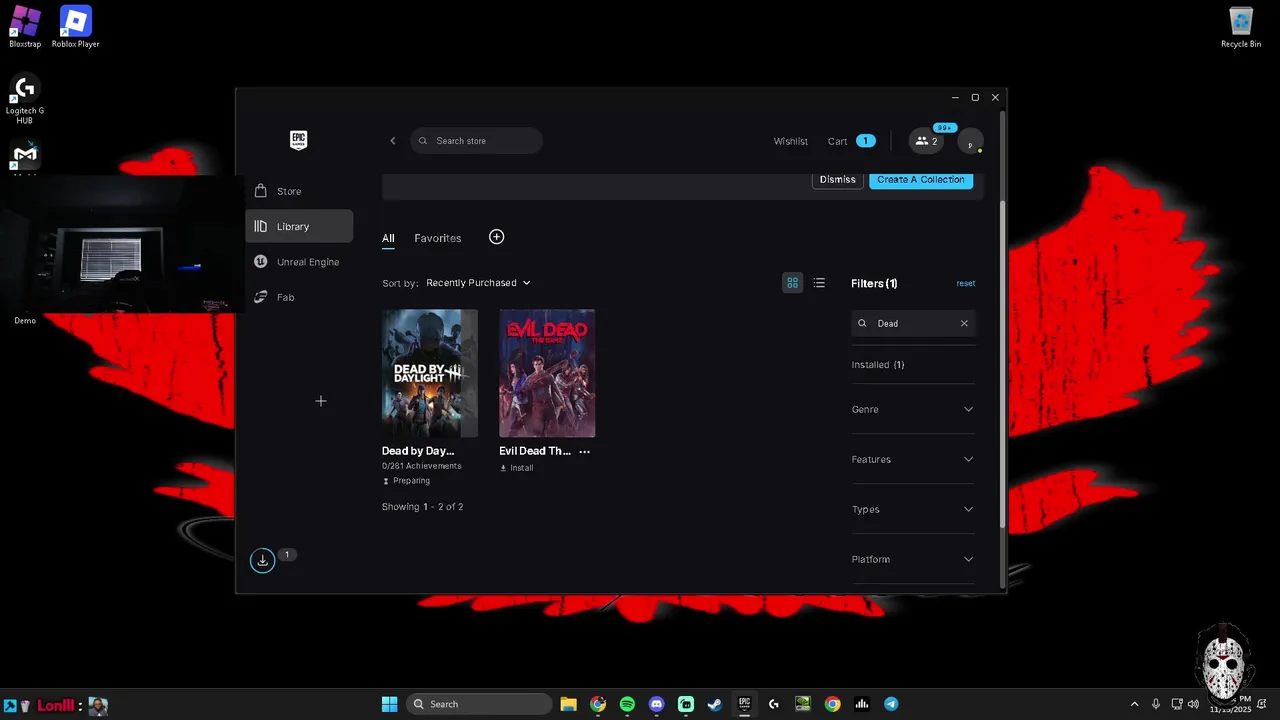Click the Dismiss button

click(x=837, y=180)
